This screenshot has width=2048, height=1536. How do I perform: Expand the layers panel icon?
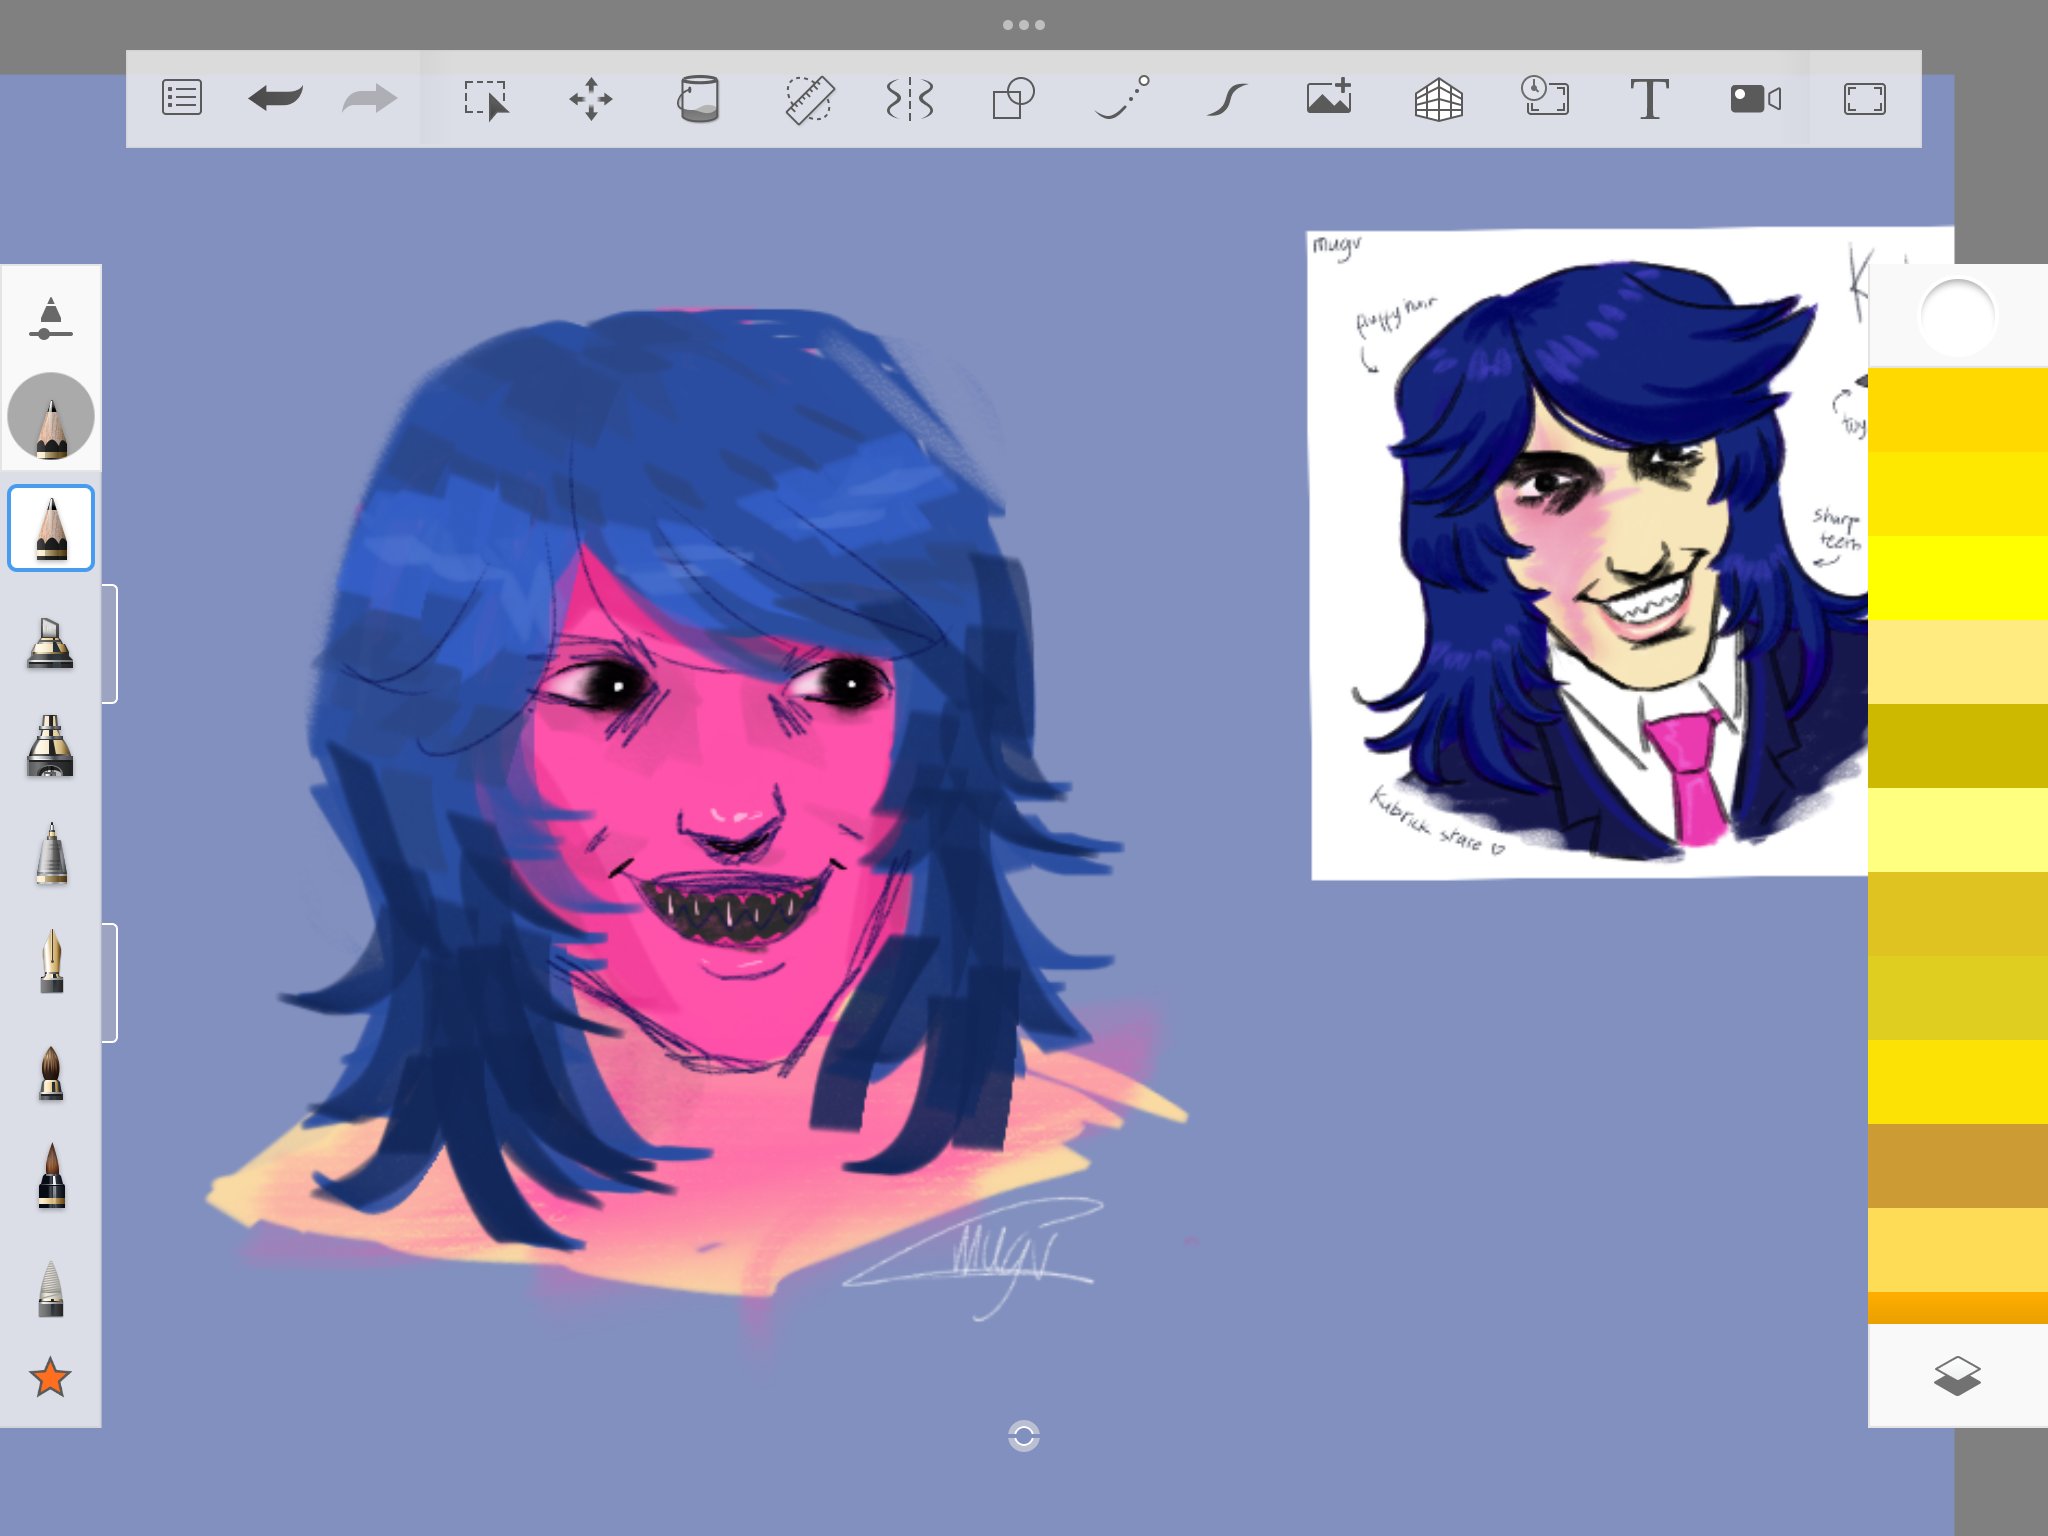1957,1376
